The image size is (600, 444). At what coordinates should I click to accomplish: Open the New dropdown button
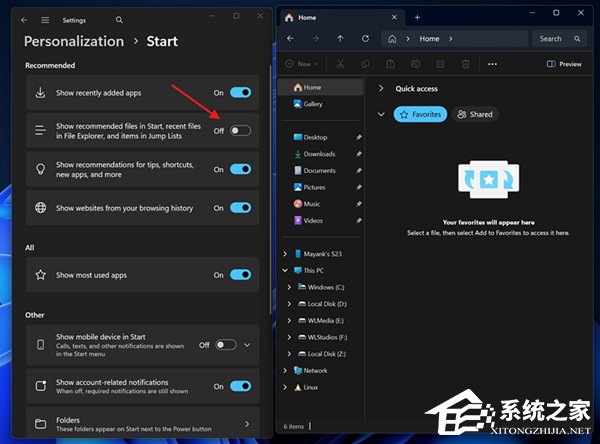coord(302,64)
